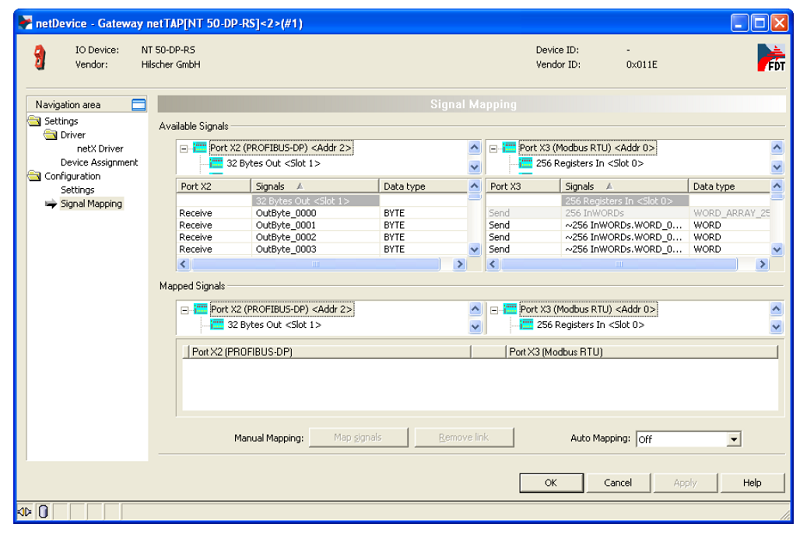Click Data type column header of Port X2 table
Viewport: 800px width, 534px height.
tap(423, 186)
